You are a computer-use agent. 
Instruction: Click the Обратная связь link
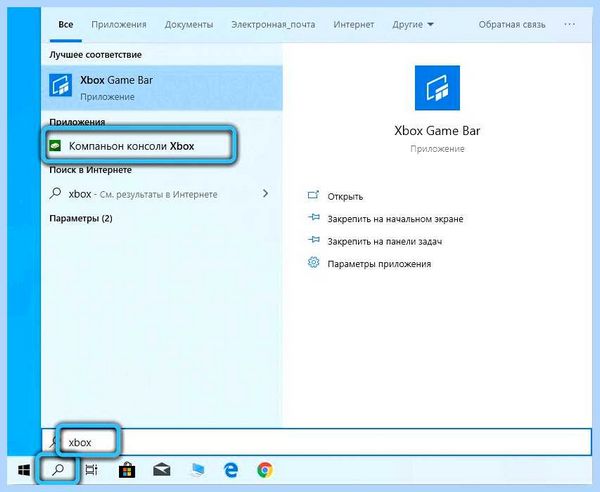coord(512,24)
